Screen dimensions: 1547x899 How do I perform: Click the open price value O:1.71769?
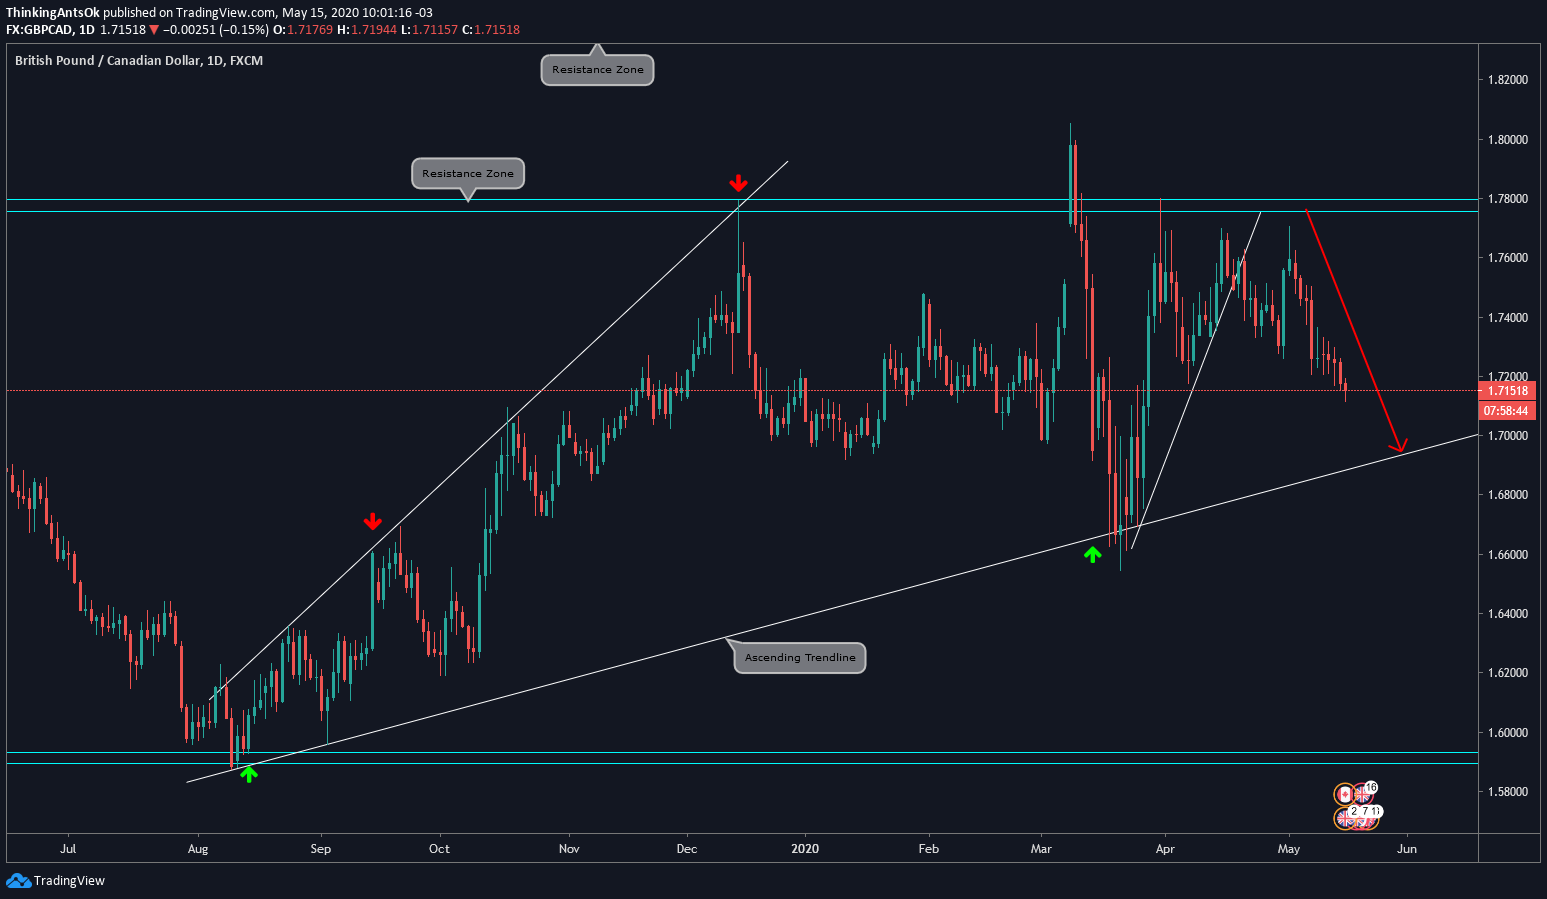(x=303, y=30)
